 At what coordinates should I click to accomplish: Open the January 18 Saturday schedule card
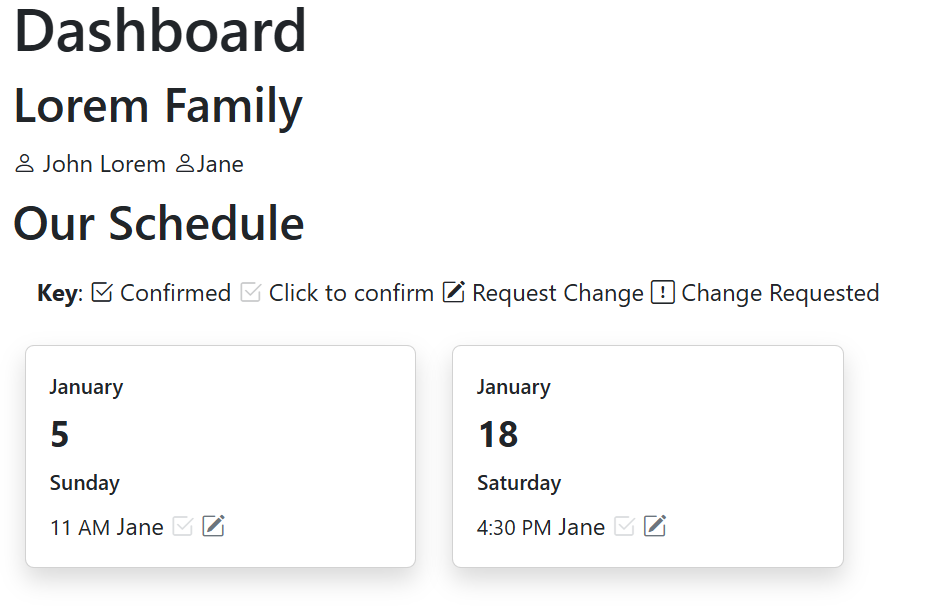pyautogui.click(x=647, y=456)
